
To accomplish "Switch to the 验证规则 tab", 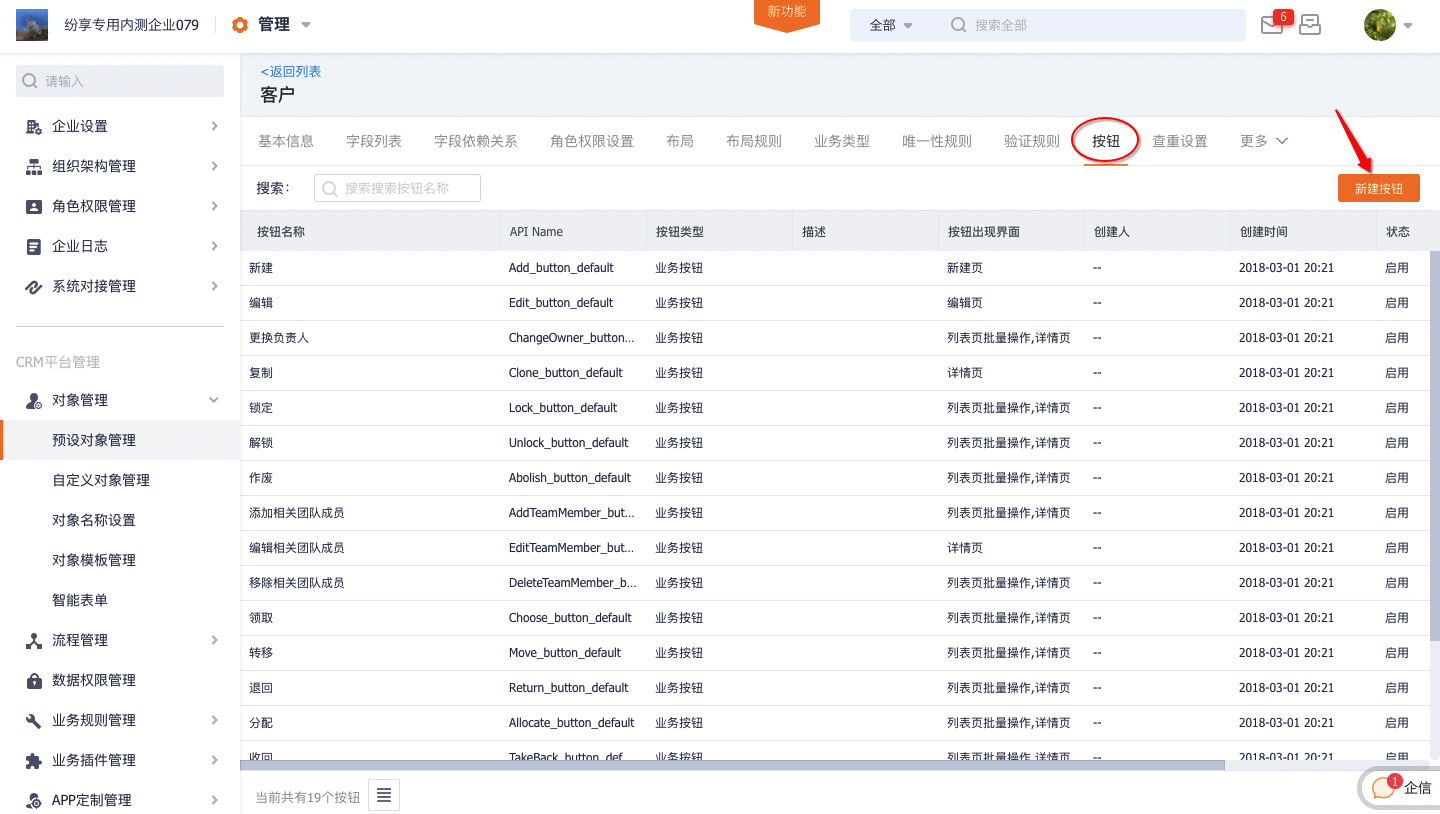I will pyautogui.click(x=1032, y=141).
